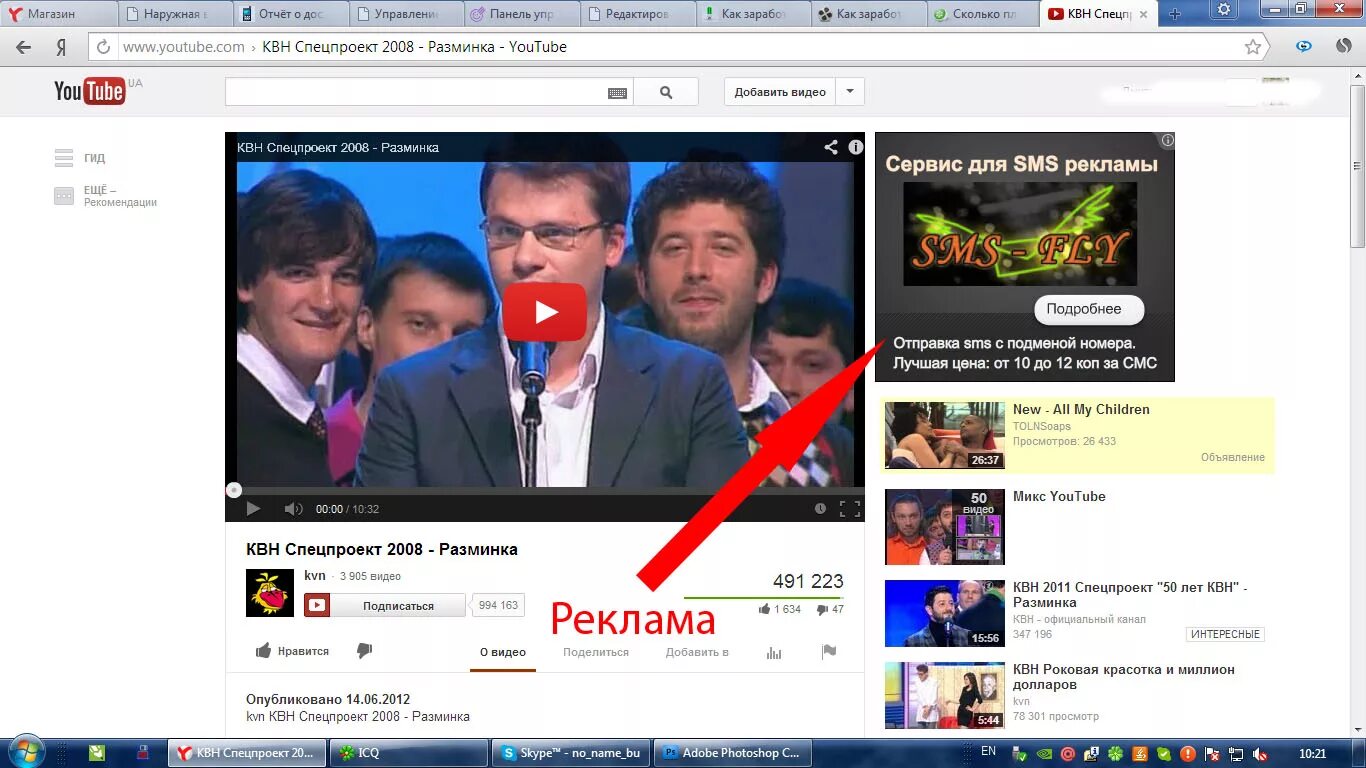Switch to Отчёт о дос browser tab
Screen dimensions: 1366x768
click(x=293, y=14)
